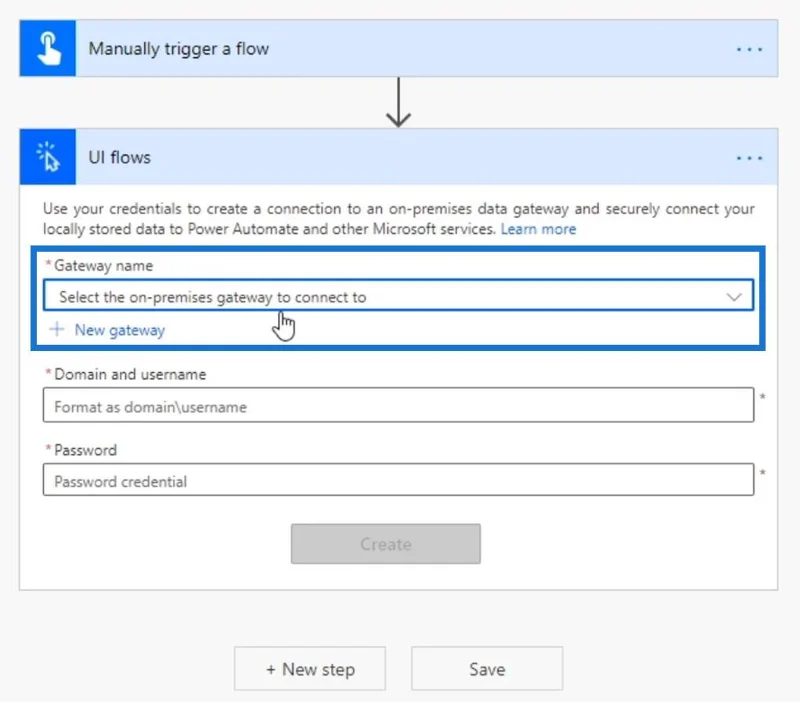Click the Domain and username label
Viewport: 800px width, 702px height.
pyautogui.click(x=130, y=374)
